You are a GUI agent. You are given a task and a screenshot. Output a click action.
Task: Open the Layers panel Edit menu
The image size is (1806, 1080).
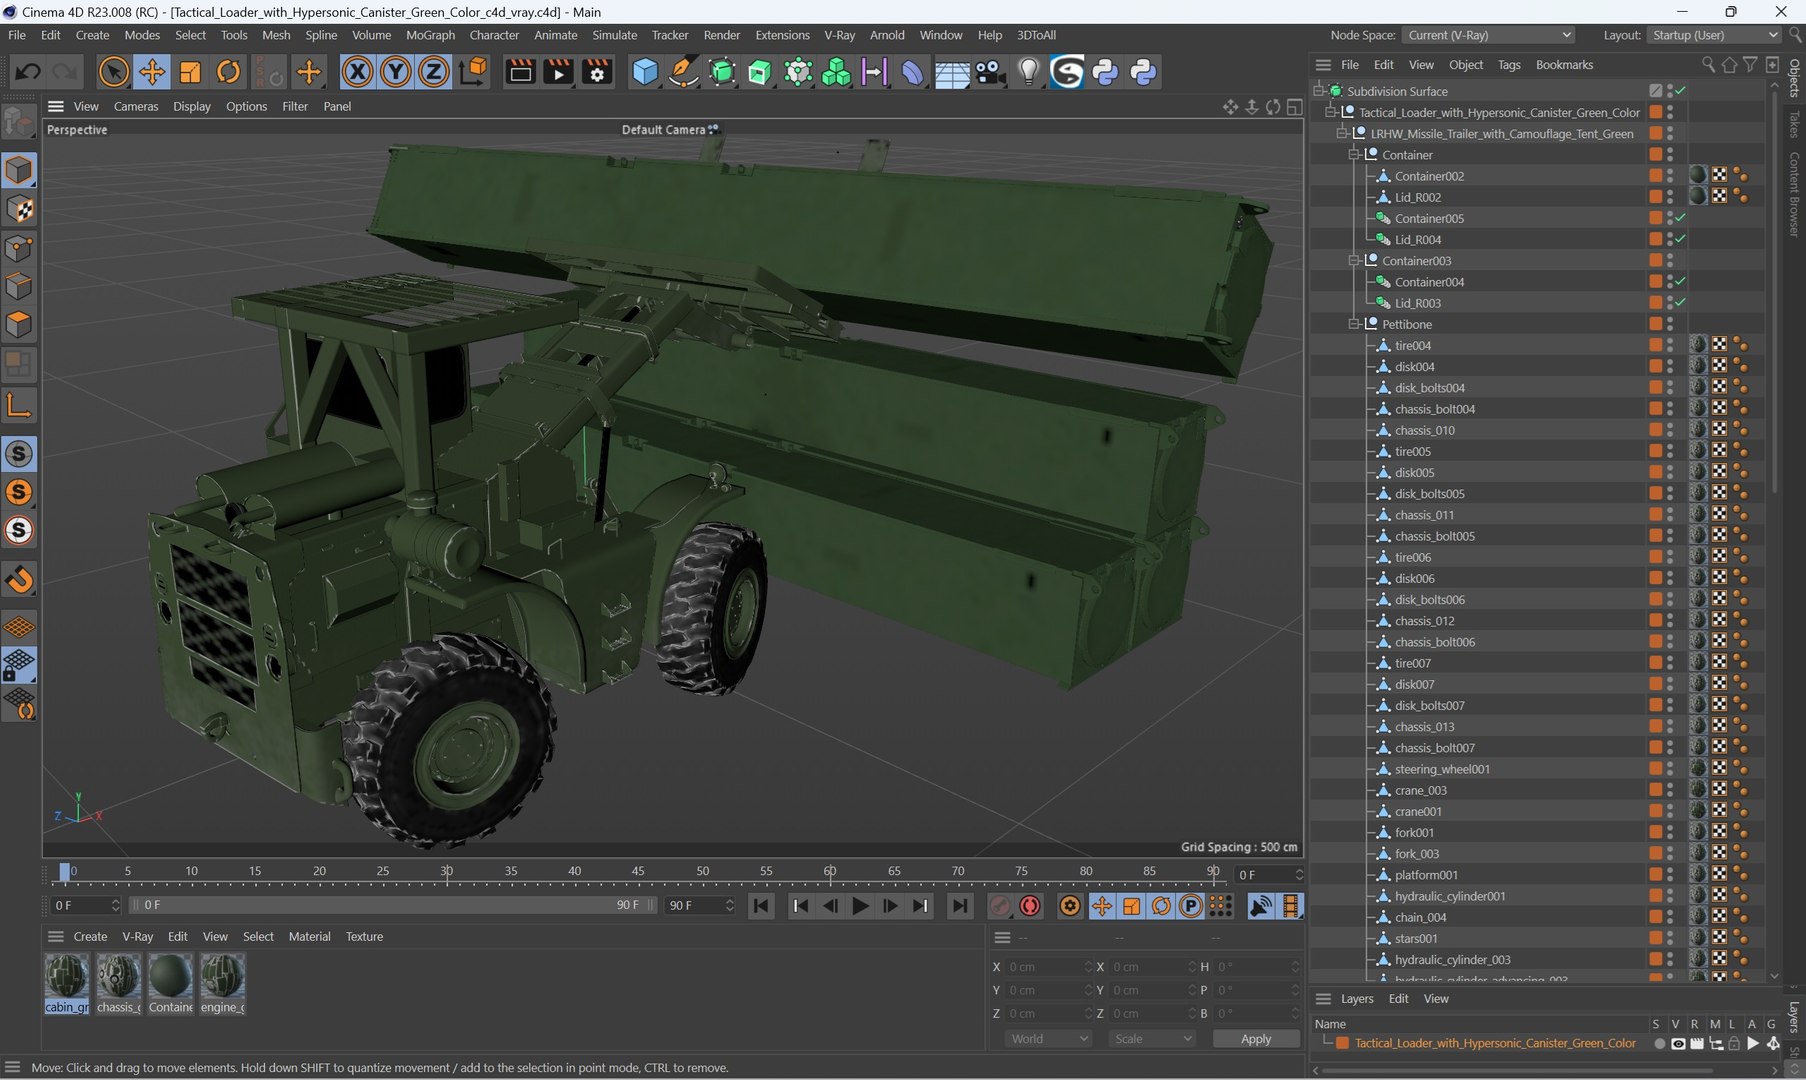[1398, 999]
